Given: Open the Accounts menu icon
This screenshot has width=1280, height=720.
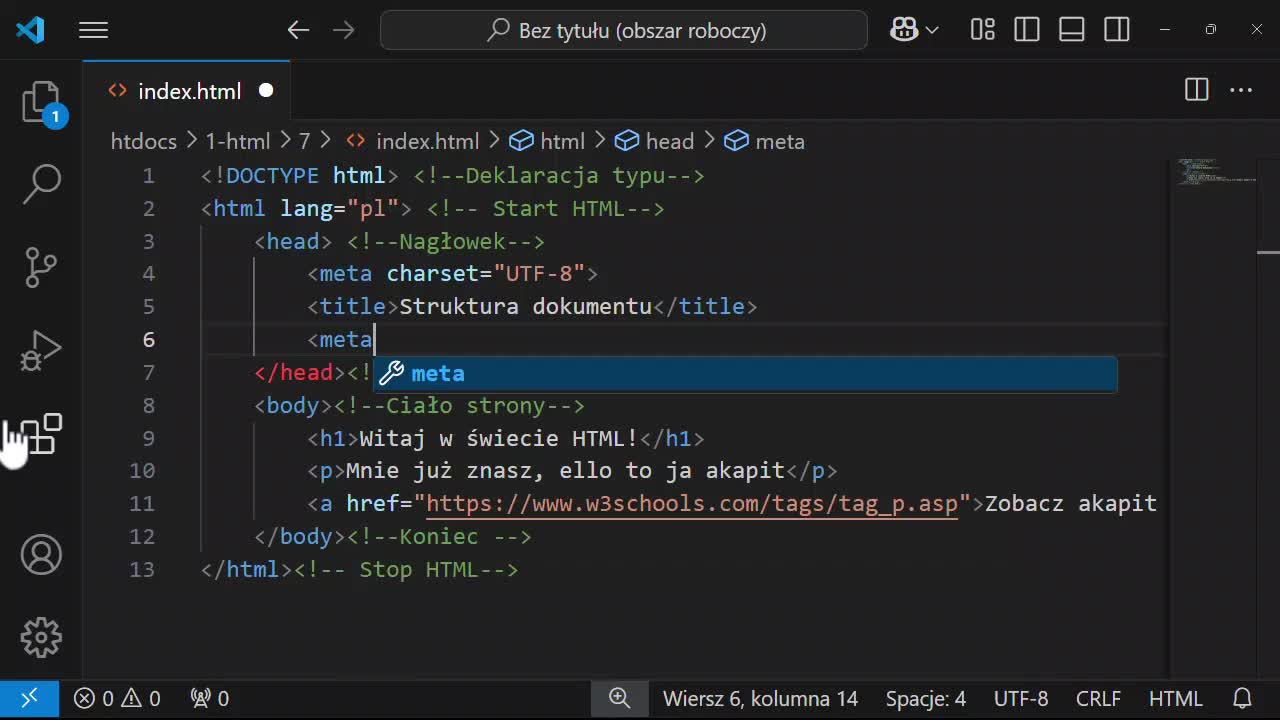Looking at the screenshot, I should point(41,555).
